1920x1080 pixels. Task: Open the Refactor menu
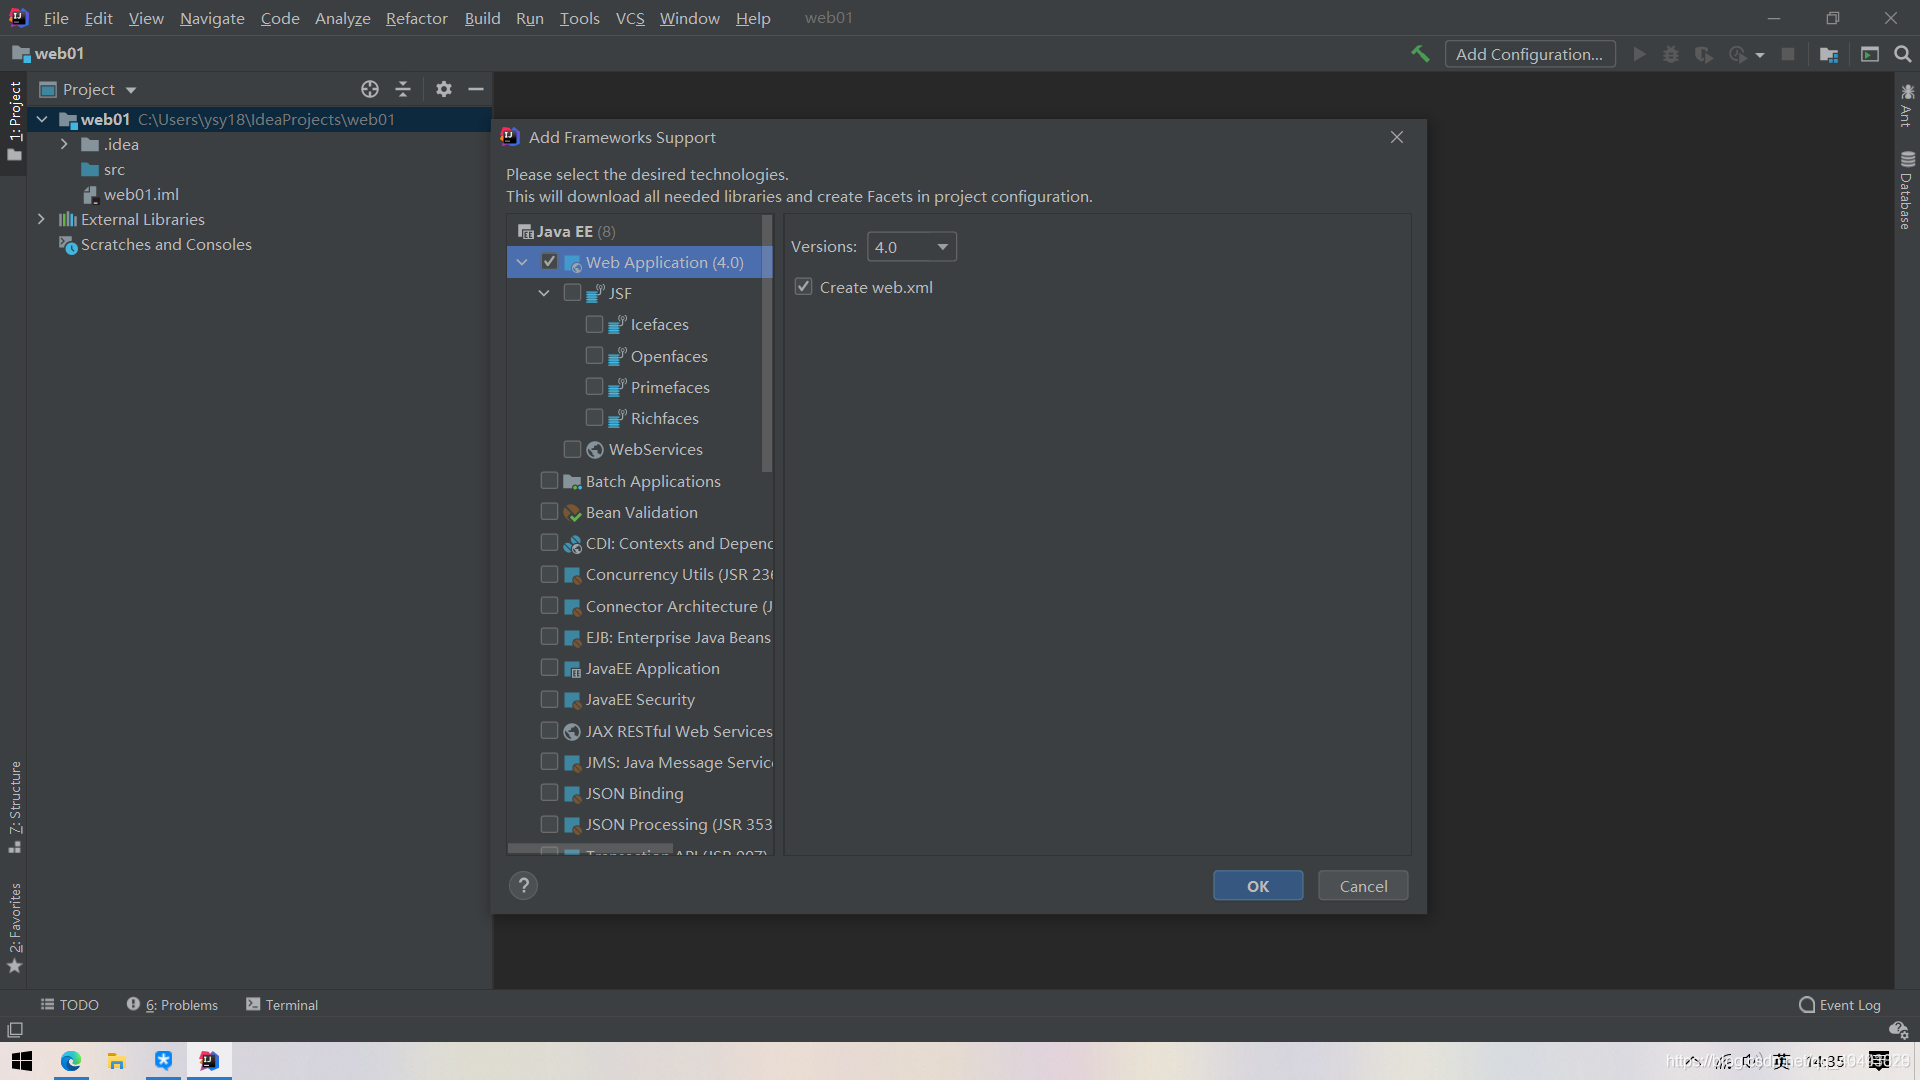pos(417,17)
